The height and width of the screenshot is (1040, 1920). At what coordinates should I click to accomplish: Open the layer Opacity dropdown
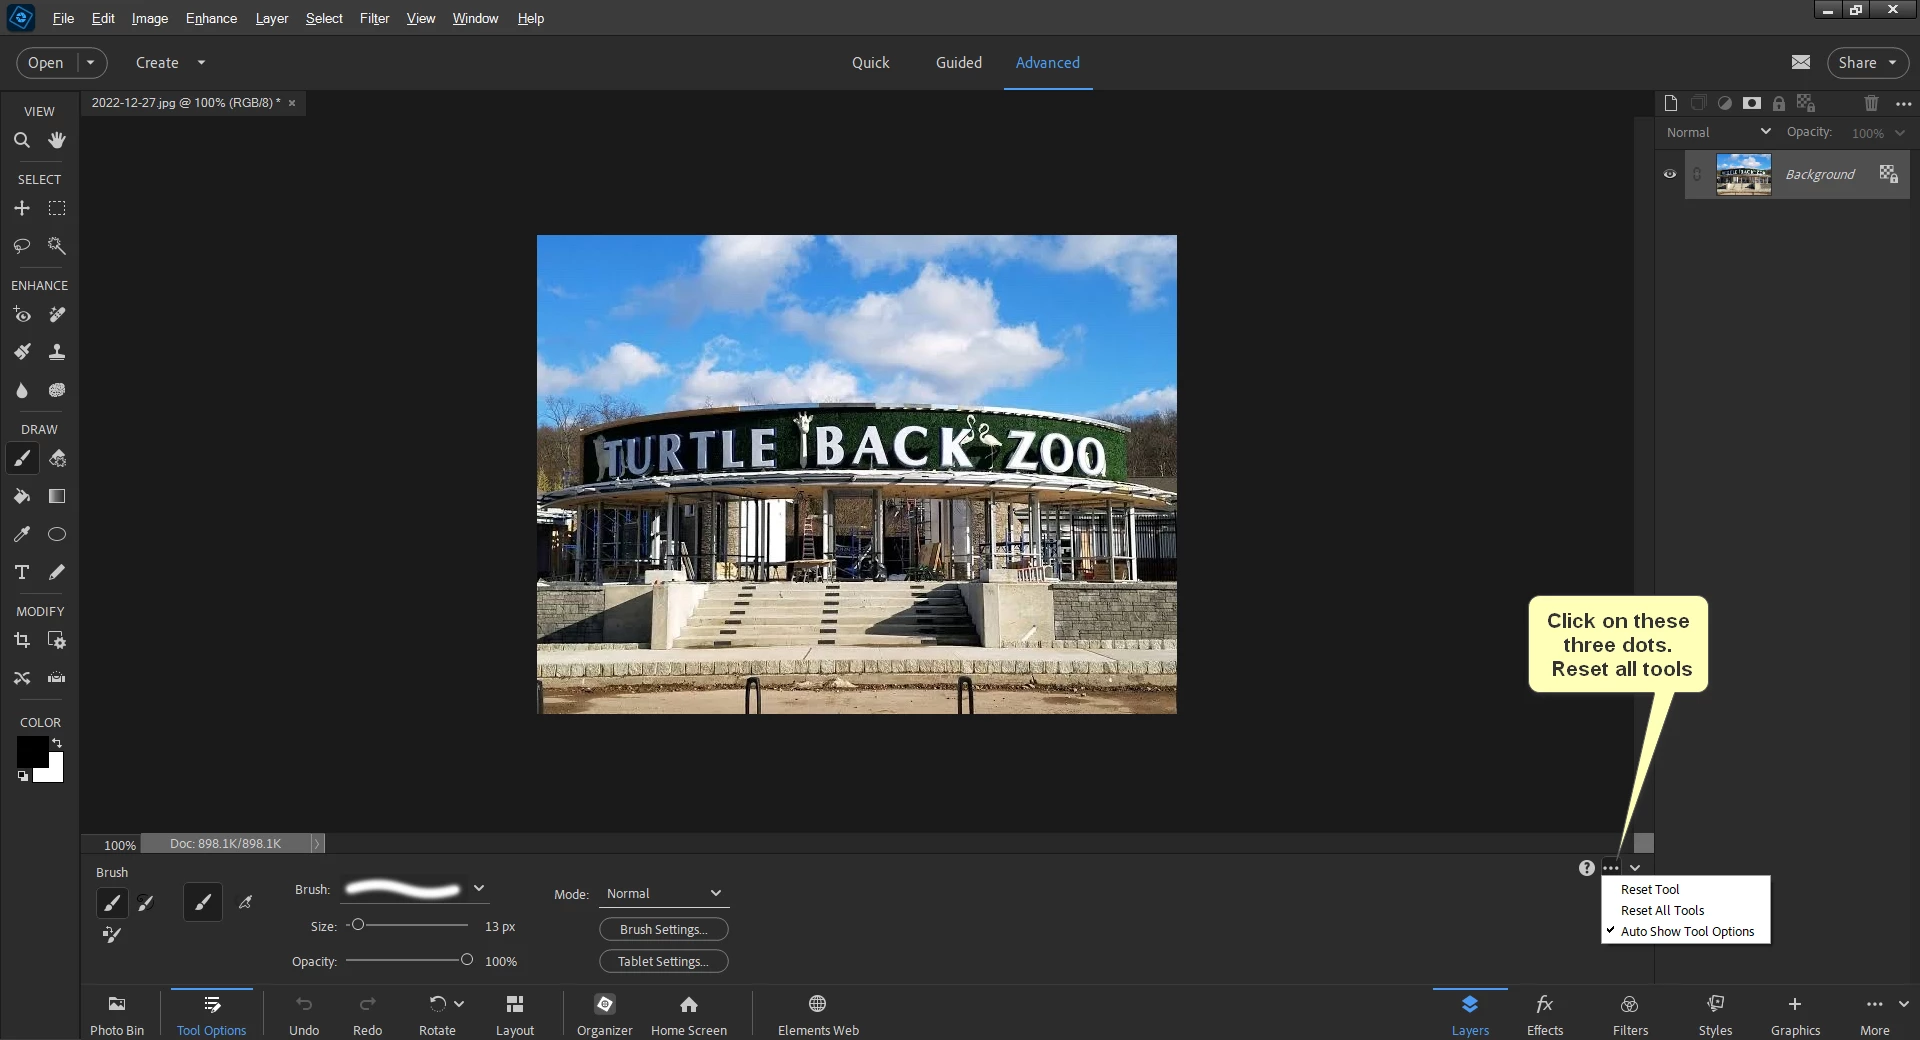(1900, 133)
